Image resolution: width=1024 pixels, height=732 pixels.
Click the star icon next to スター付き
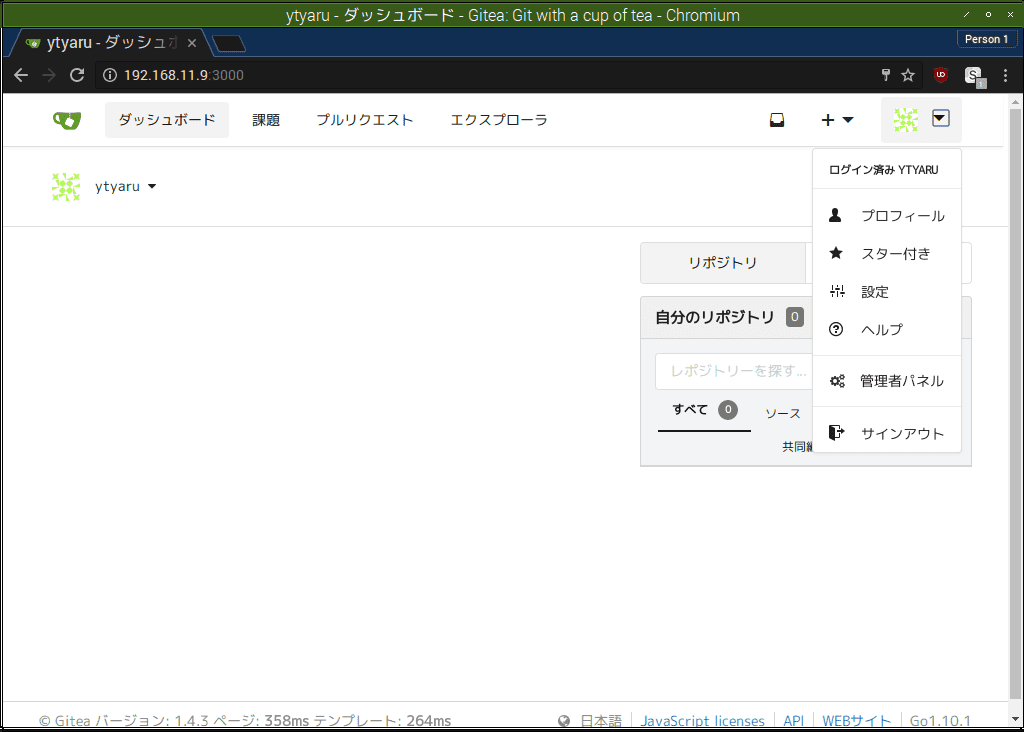coord(835,252)
